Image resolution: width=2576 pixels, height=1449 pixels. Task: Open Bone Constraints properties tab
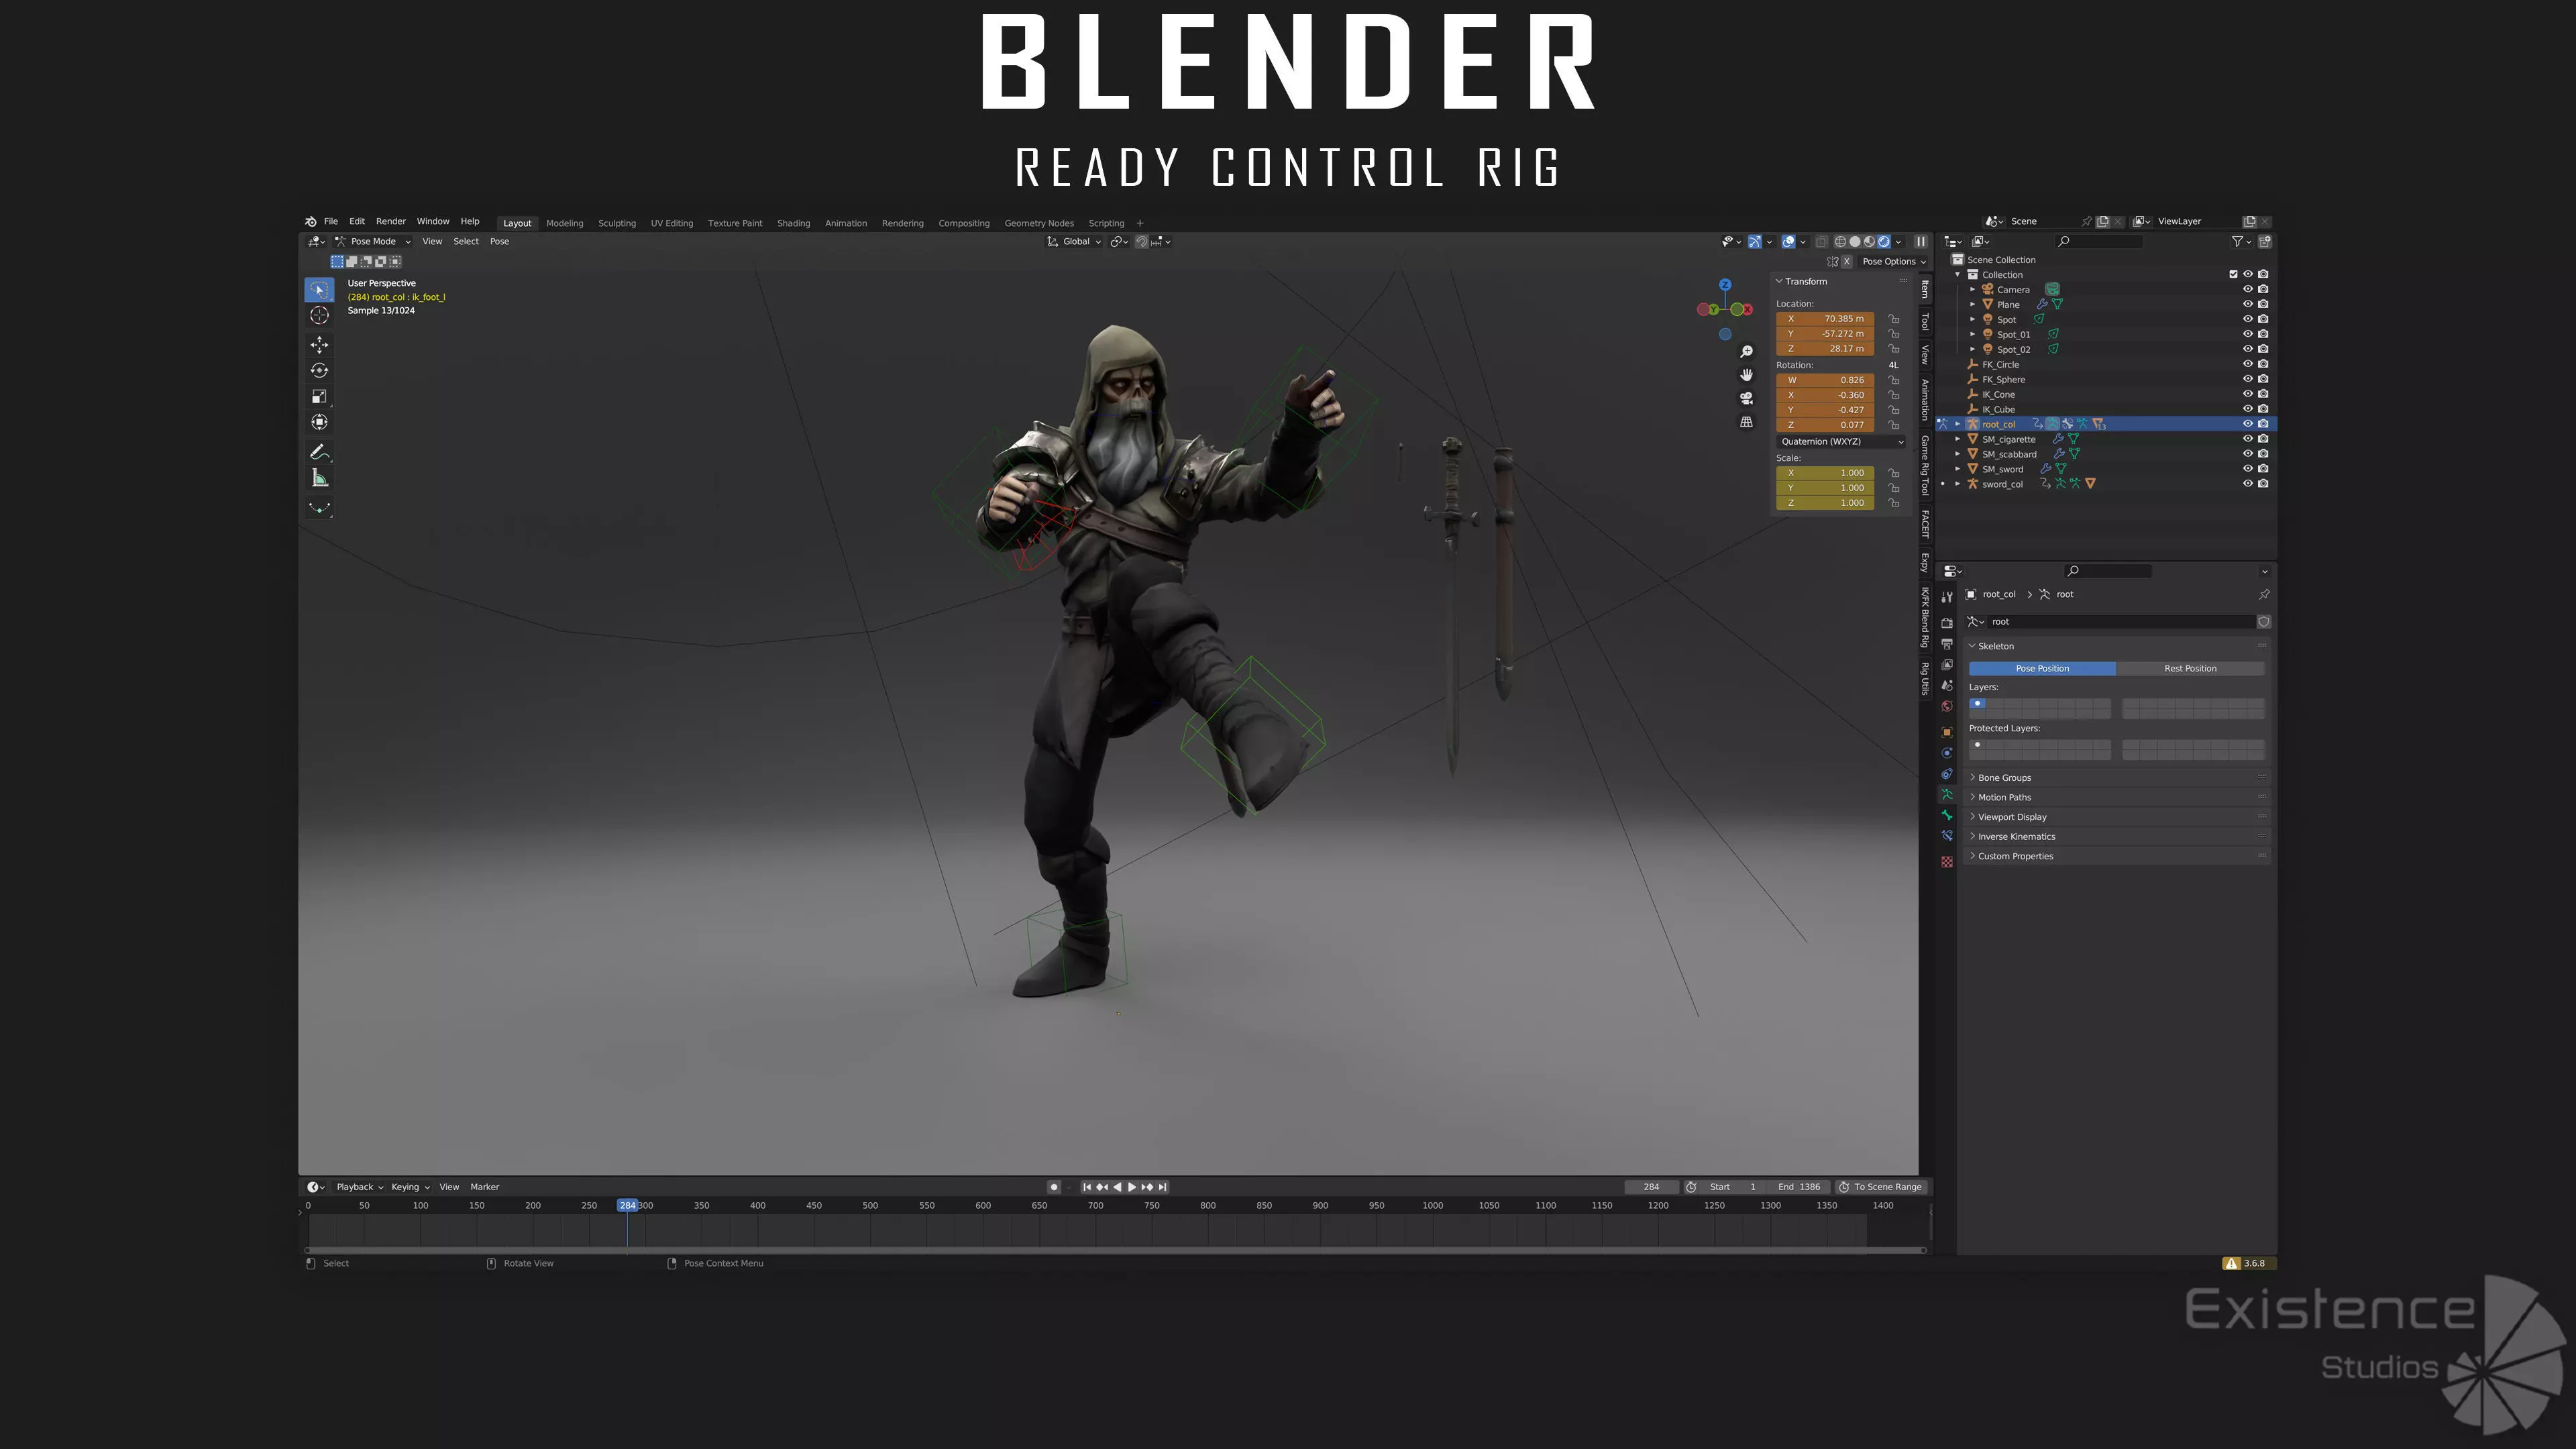(x=1946, y=837)
